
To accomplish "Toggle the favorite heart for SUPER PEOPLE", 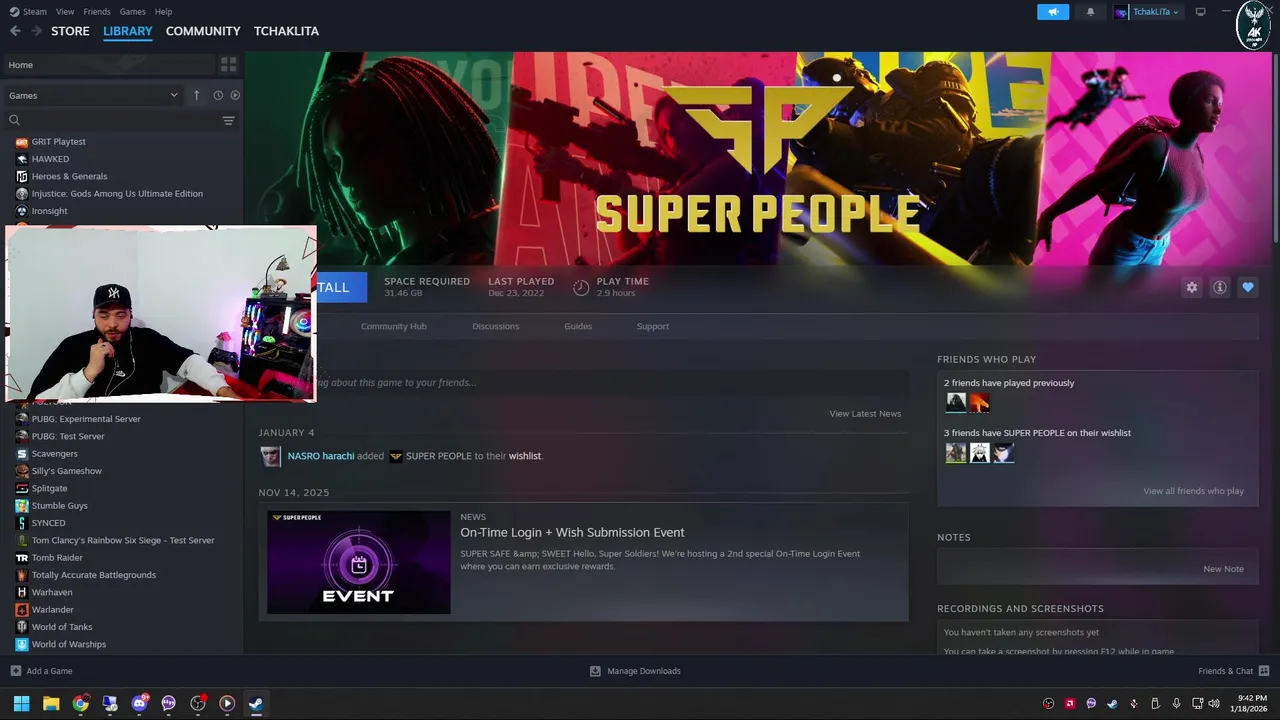I will pyautogui.click(x=1247, y=287).
